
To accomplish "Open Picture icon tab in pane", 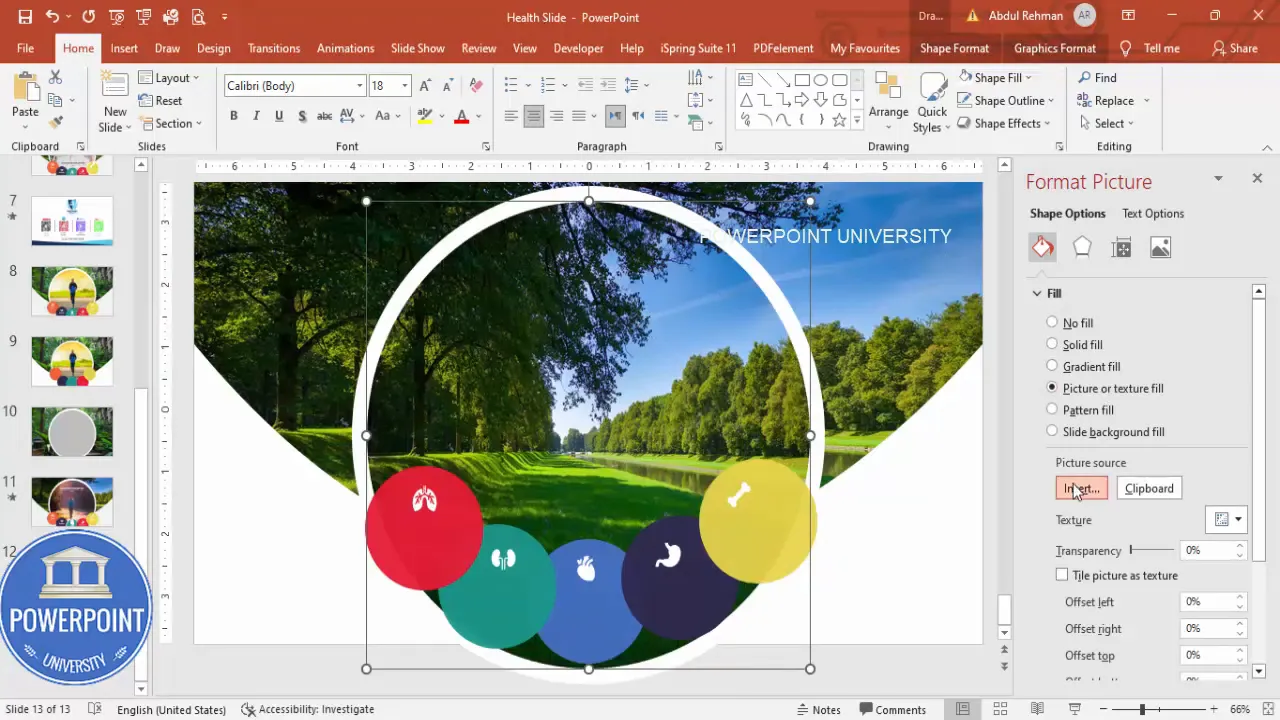I will pos(1160,247).
